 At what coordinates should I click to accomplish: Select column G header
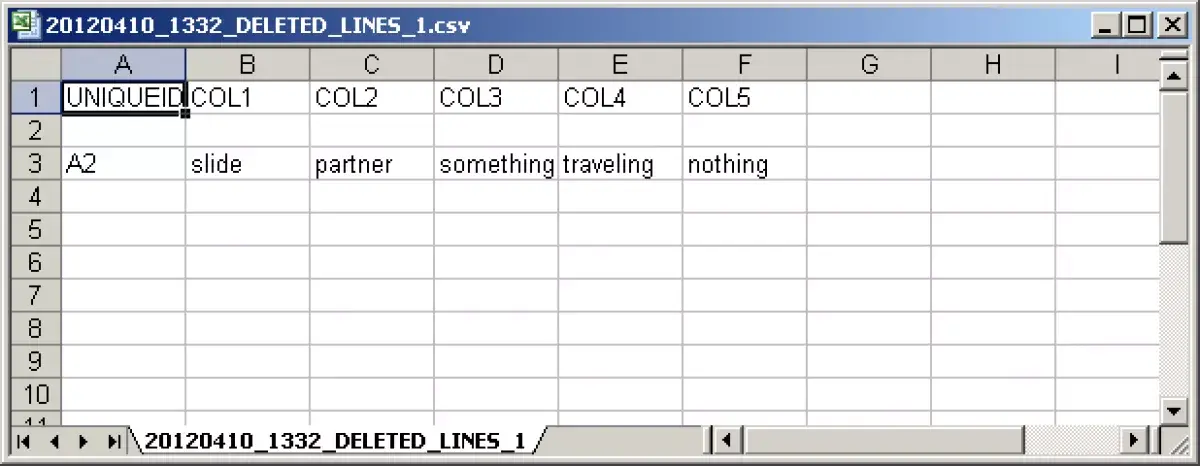click(869, 65)
